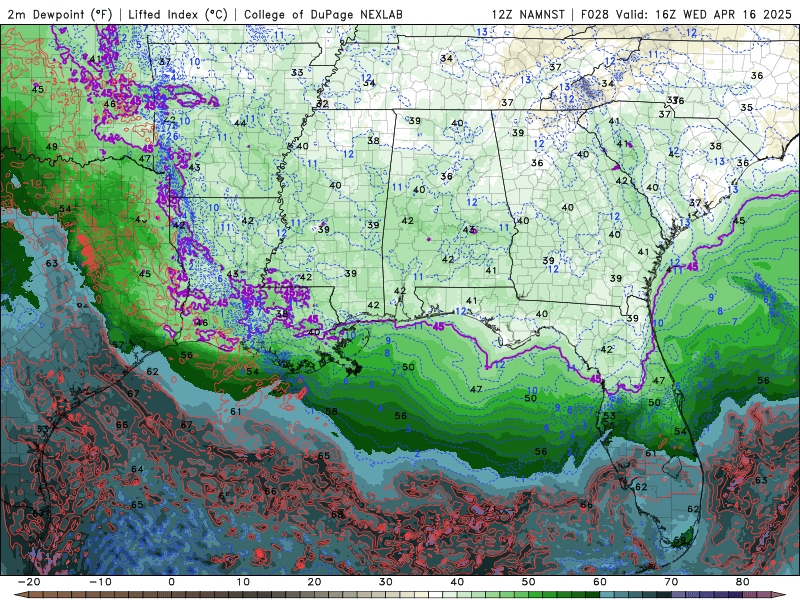Image resolution: width=800 pixels, height=600 pixels.
Task: Click the 30 label on the color scale
Action: tap(386, 582)
